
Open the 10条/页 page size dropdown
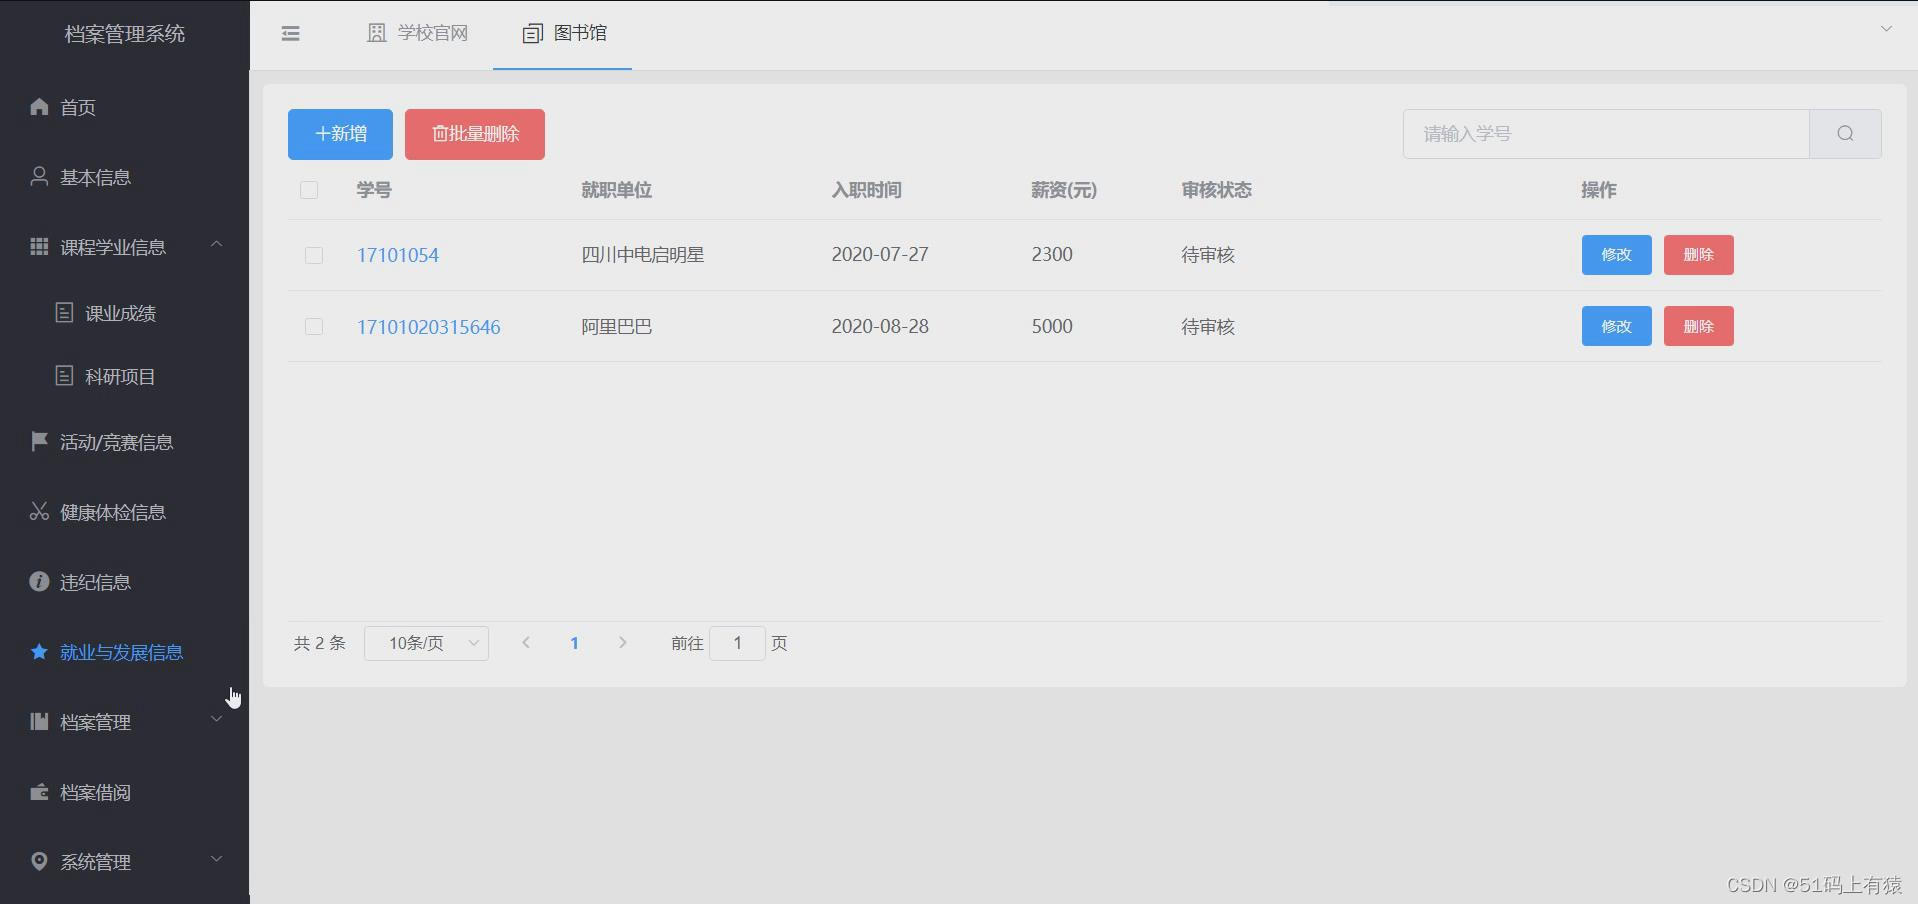427,643
